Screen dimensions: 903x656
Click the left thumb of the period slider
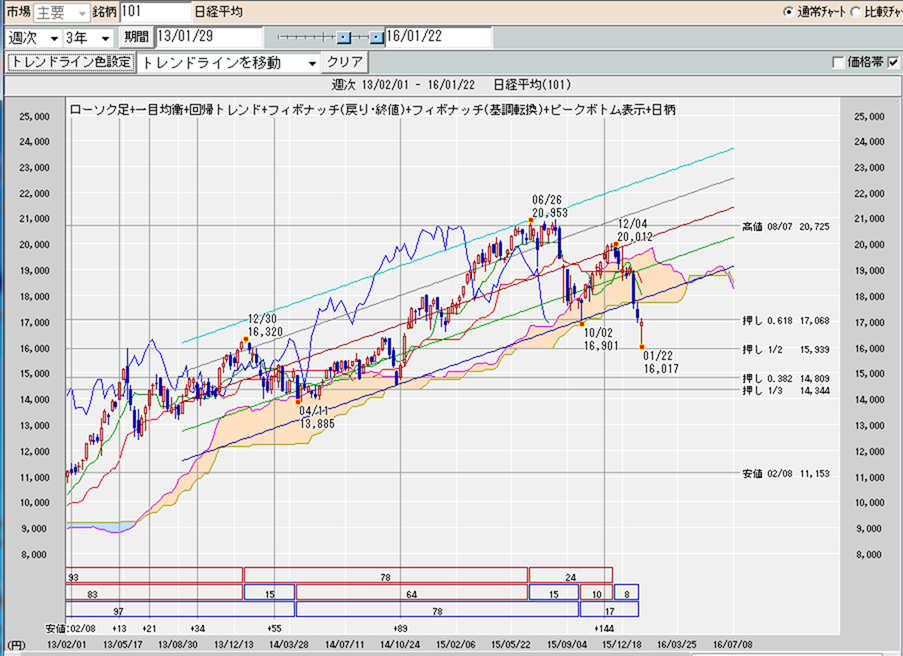pos(344,37)
